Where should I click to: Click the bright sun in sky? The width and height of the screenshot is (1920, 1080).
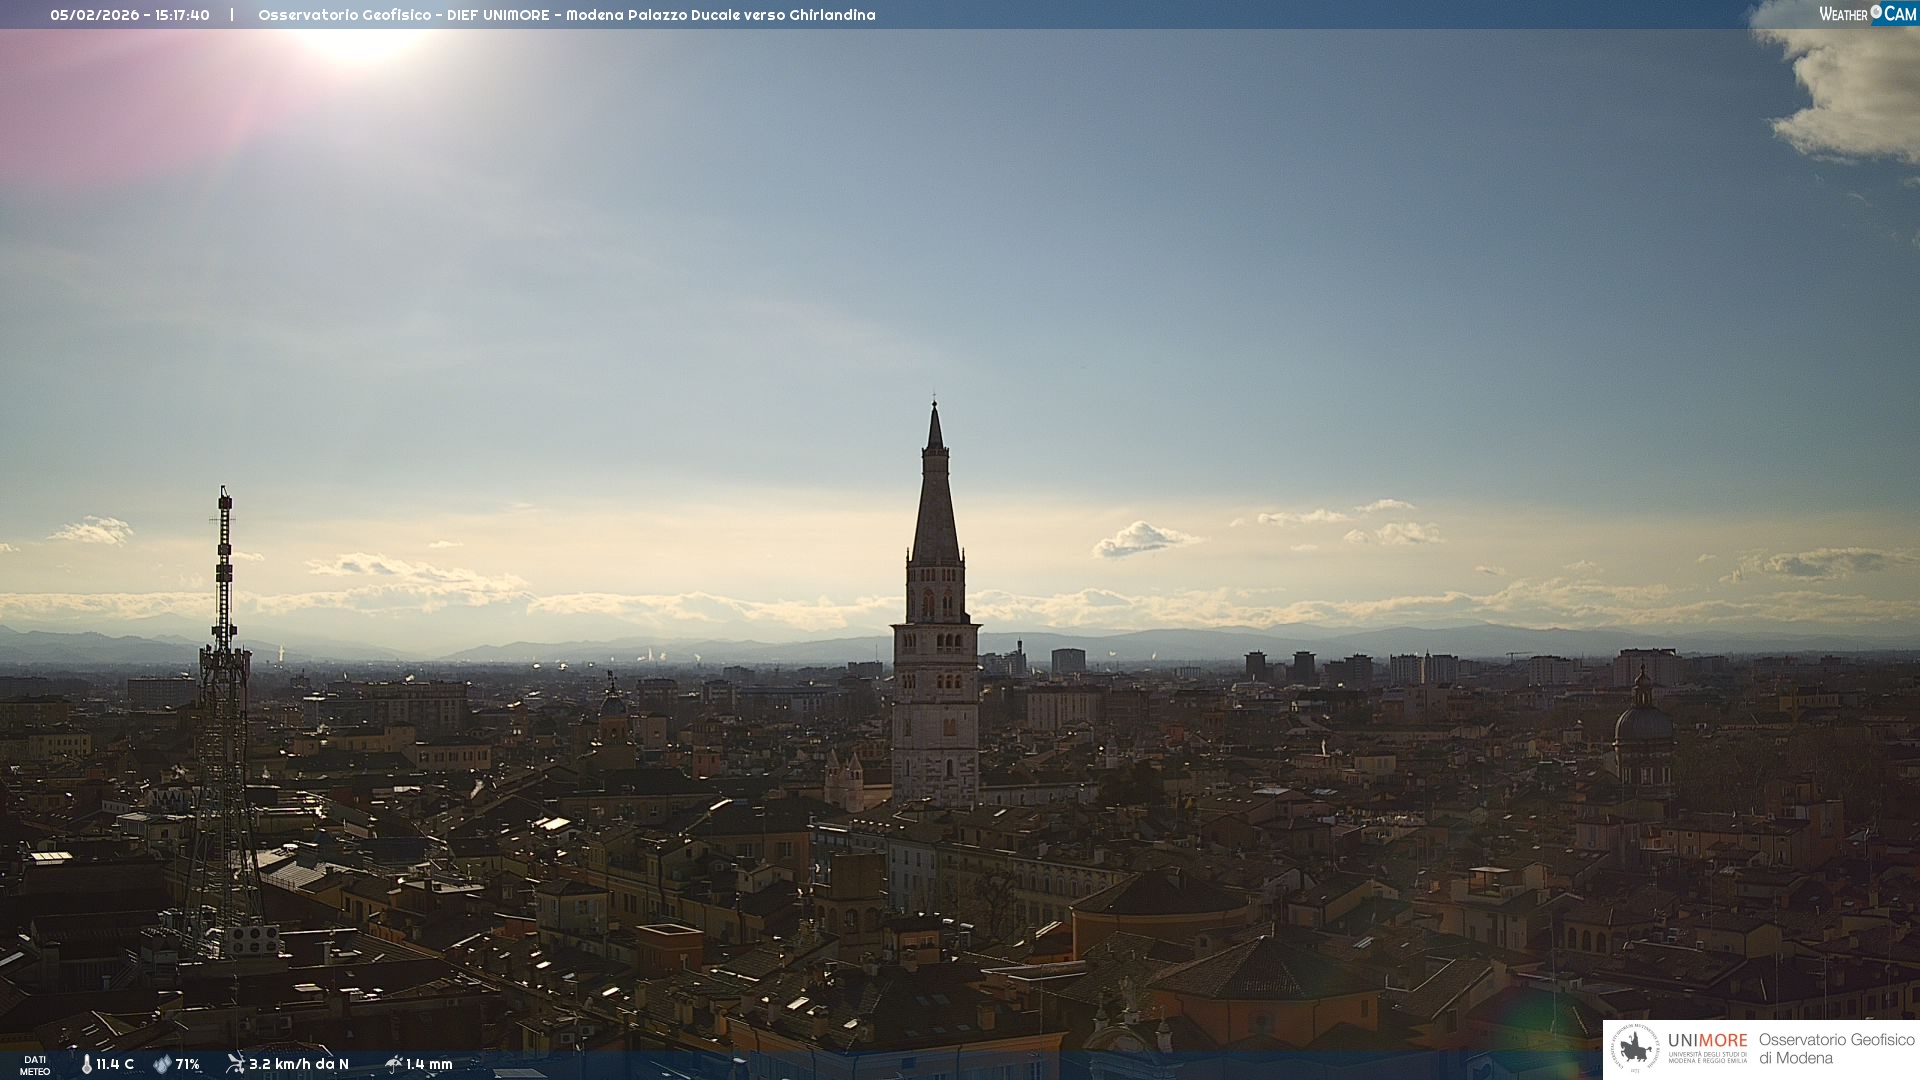[x=357, y=42]
